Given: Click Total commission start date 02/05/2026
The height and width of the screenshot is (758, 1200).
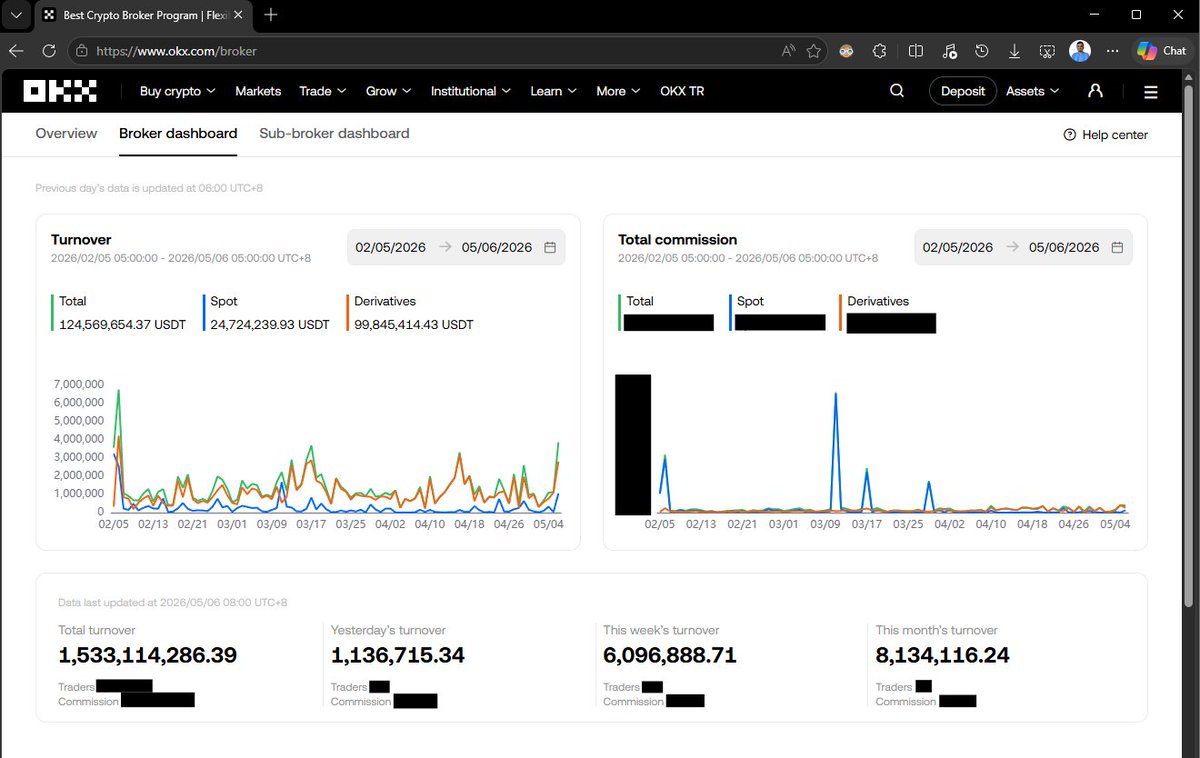Looking at the screenshot, I should pyautogui.click(x=958, y=247).
